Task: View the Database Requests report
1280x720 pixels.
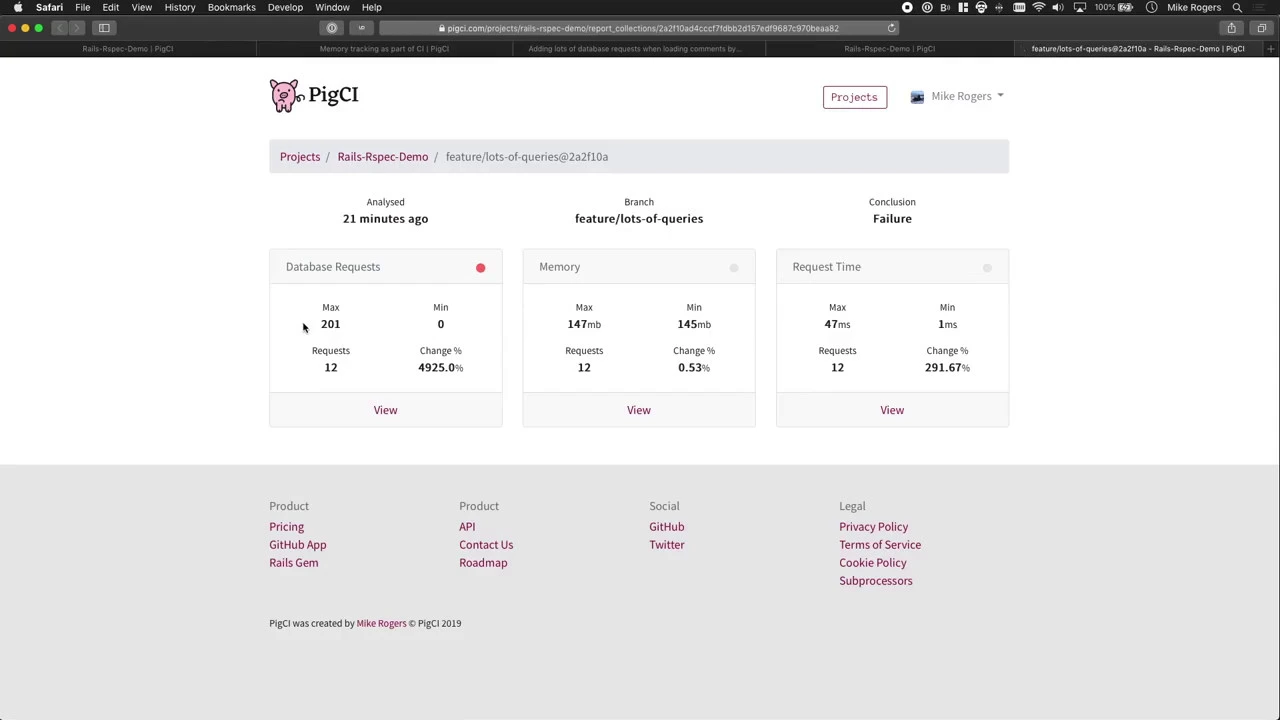Action: [385, 410]
